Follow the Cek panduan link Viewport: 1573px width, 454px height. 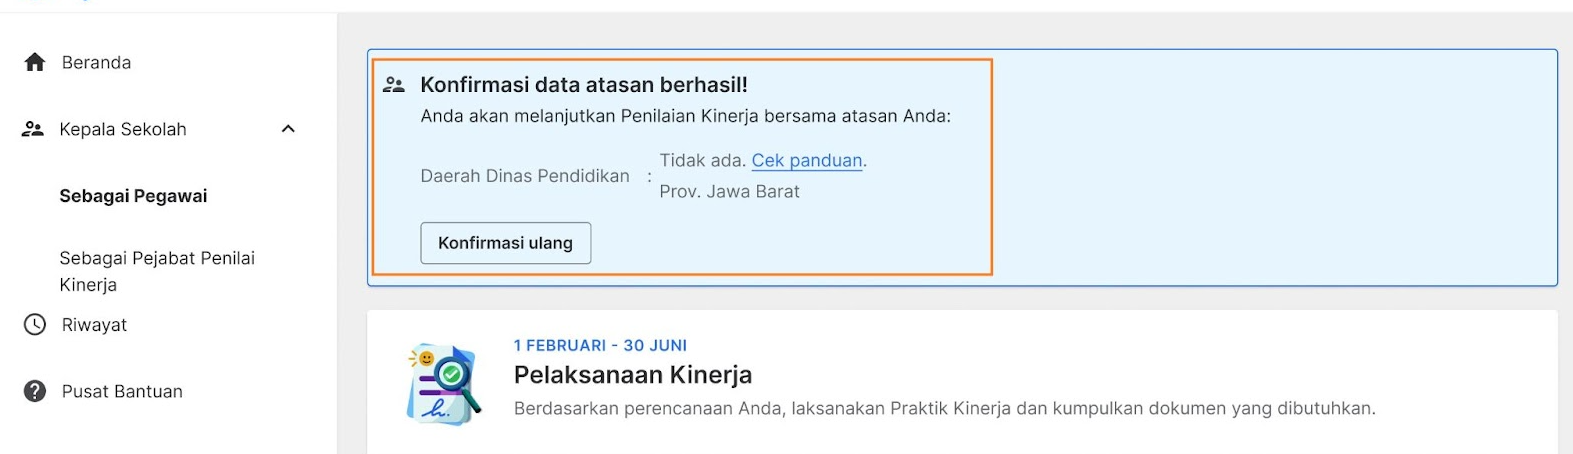(x=807, y=160)
